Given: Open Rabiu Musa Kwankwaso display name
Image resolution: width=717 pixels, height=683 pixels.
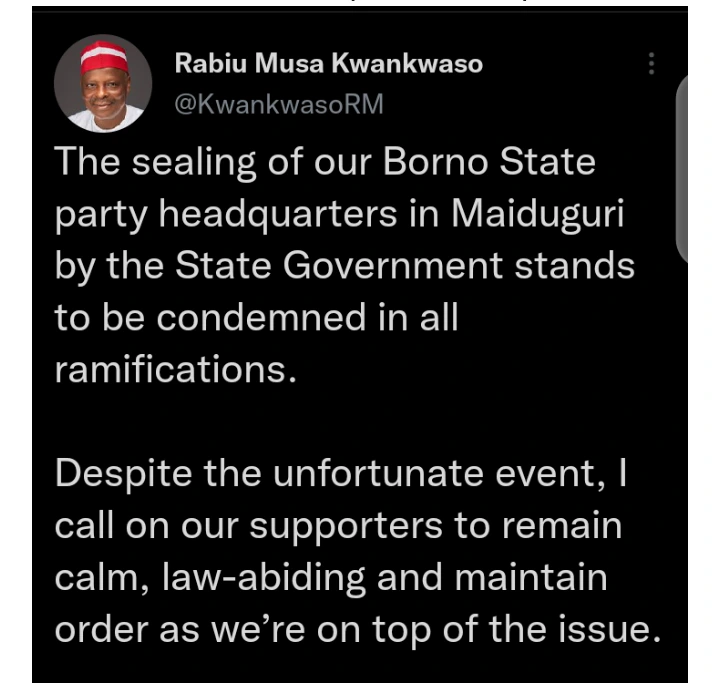Looking at the screenshot, I should pyautogui.click(x=329, y=65).
